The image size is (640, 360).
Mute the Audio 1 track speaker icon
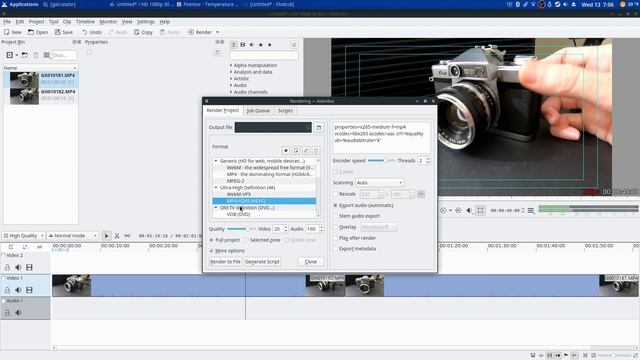(18, 313)
